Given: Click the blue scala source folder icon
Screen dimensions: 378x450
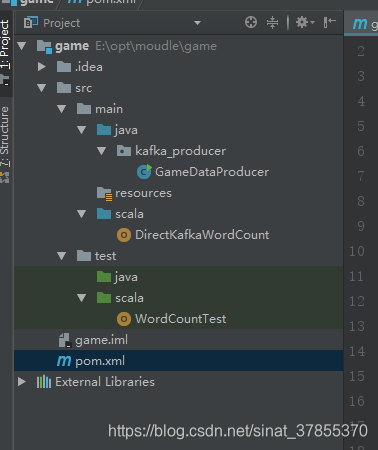Looking at the screenshot, I should (104, 214).
